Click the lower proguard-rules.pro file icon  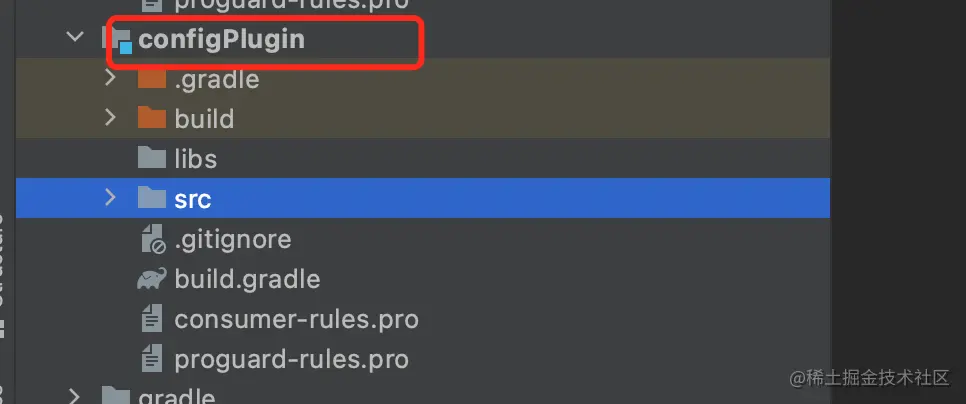point(152,359)
